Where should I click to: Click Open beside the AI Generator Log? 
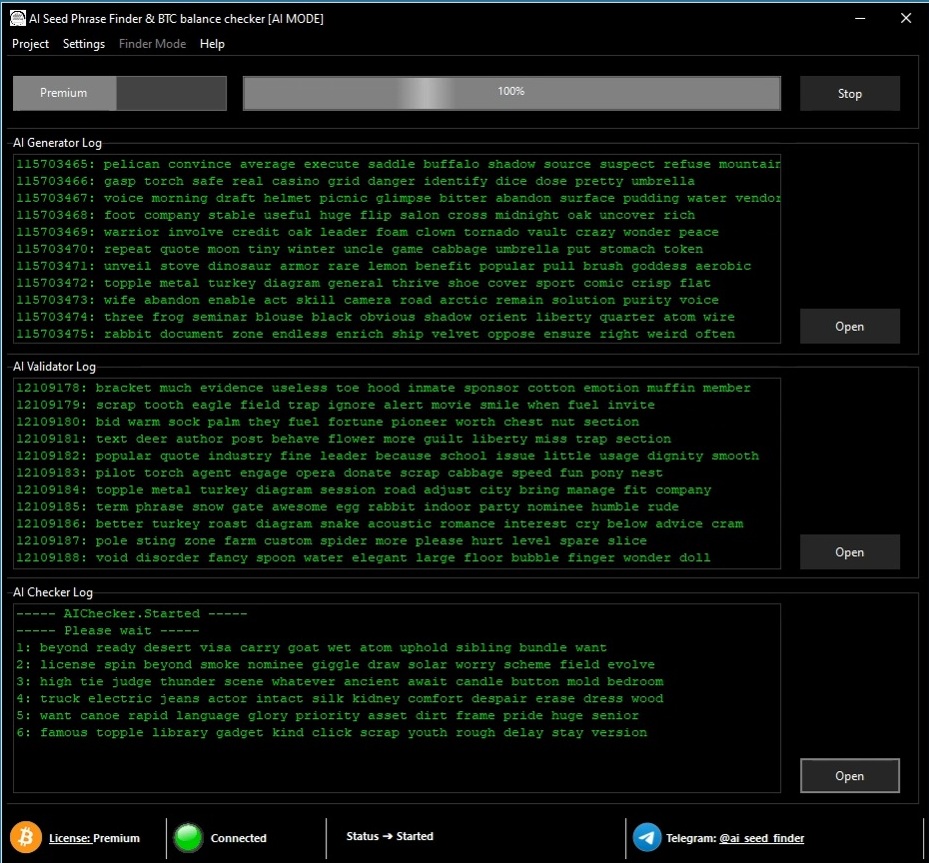[x=849, y=326]
